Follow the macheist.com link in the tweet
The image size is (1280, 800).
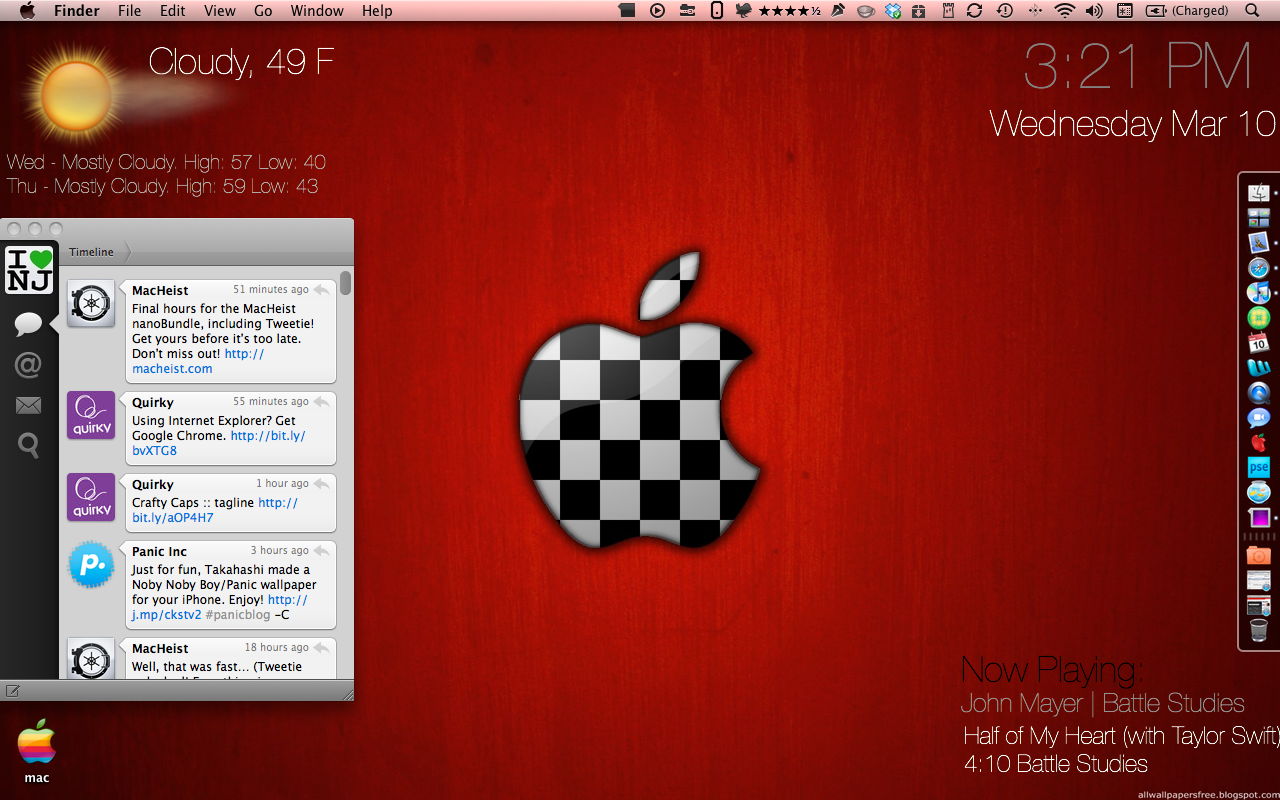(x=172, y=369)
